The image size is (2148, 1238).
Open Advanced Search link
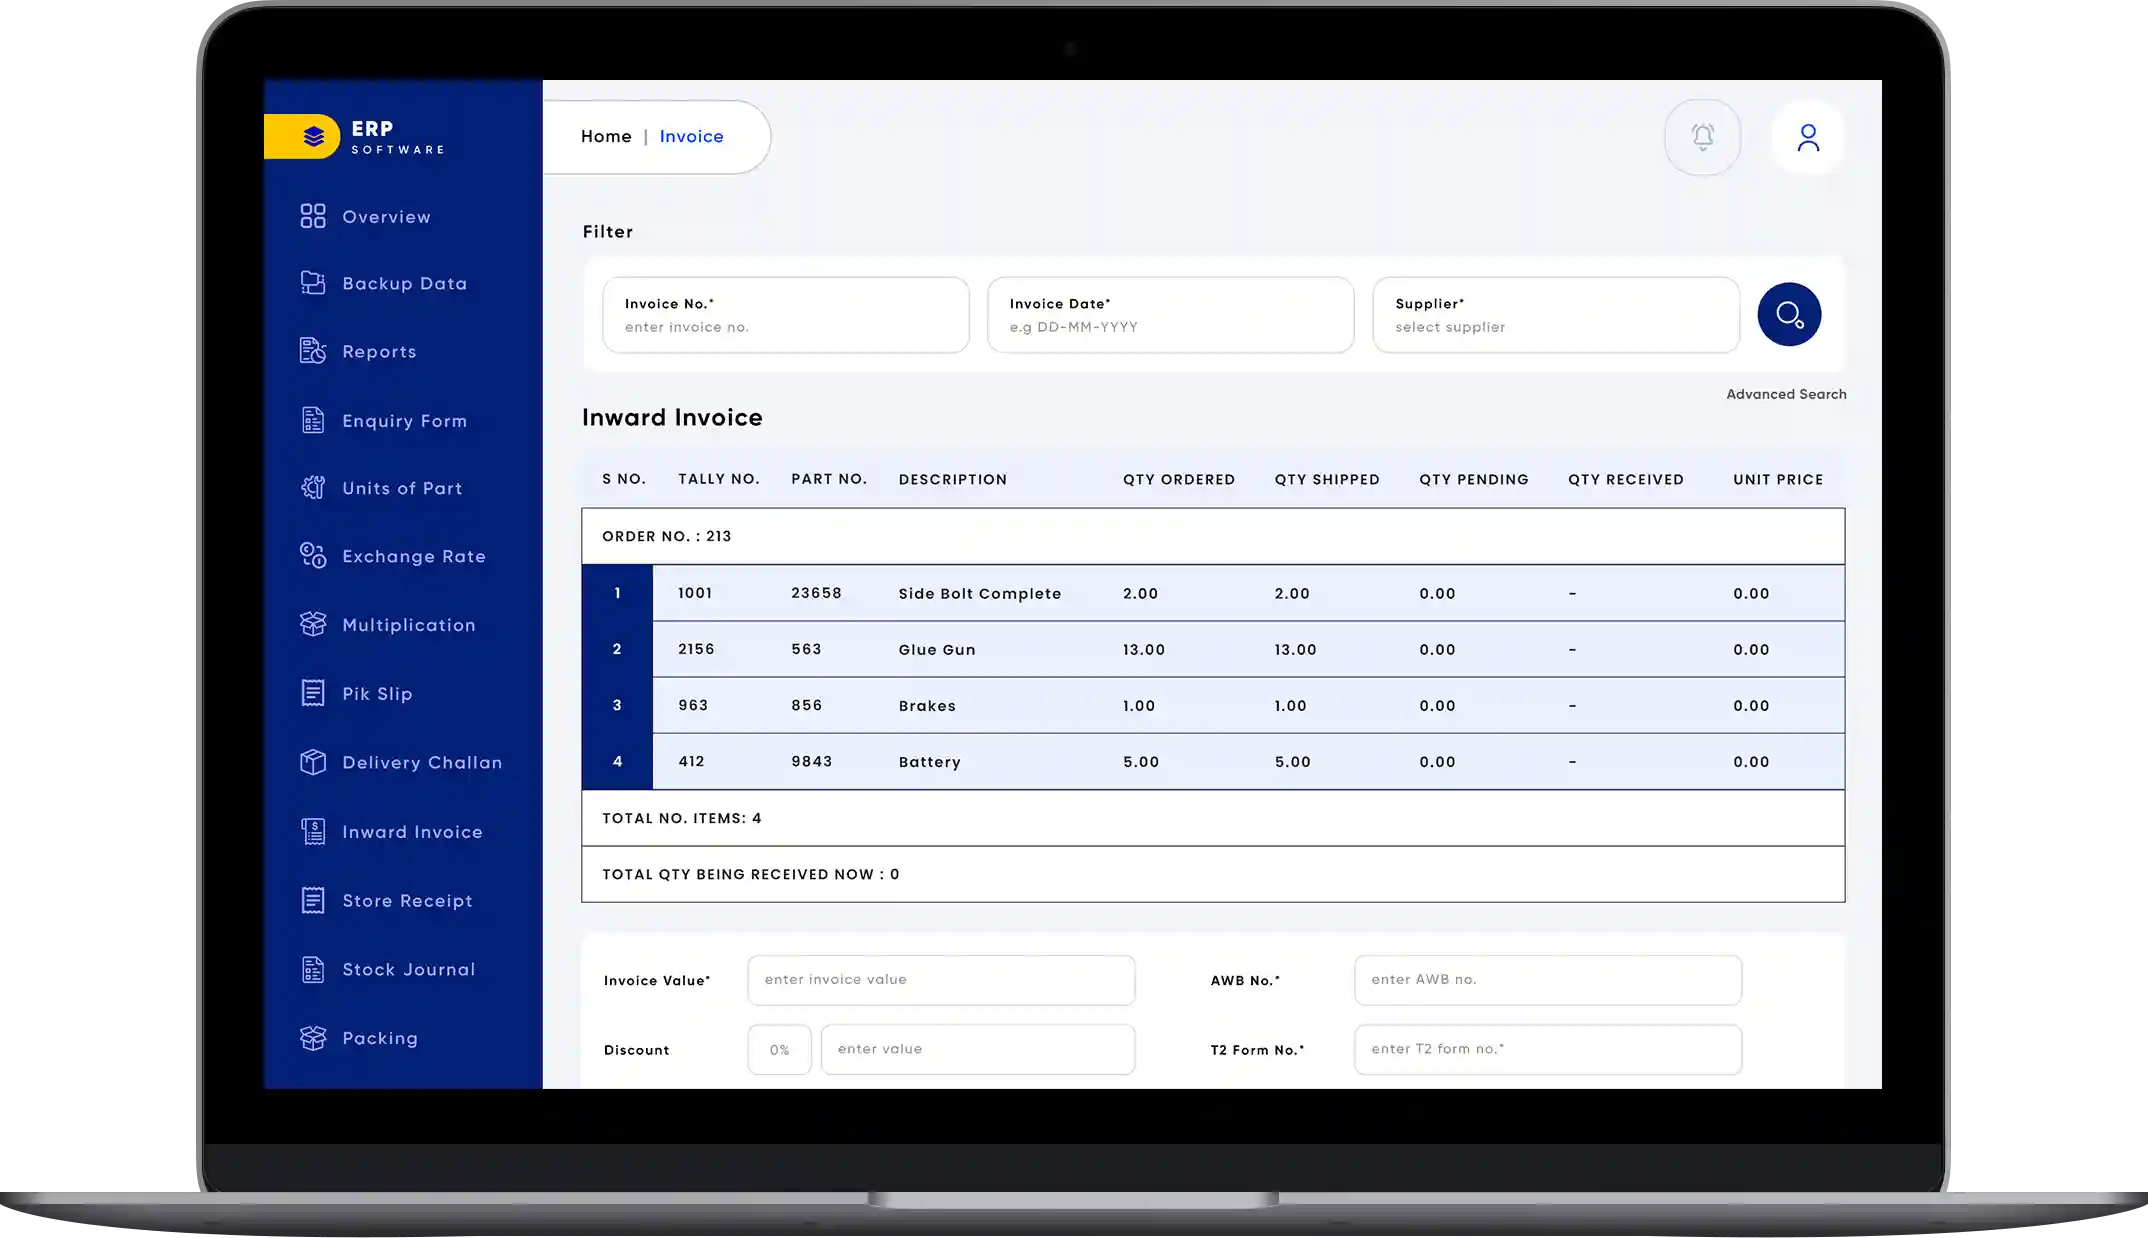(x=1786, y=394)
